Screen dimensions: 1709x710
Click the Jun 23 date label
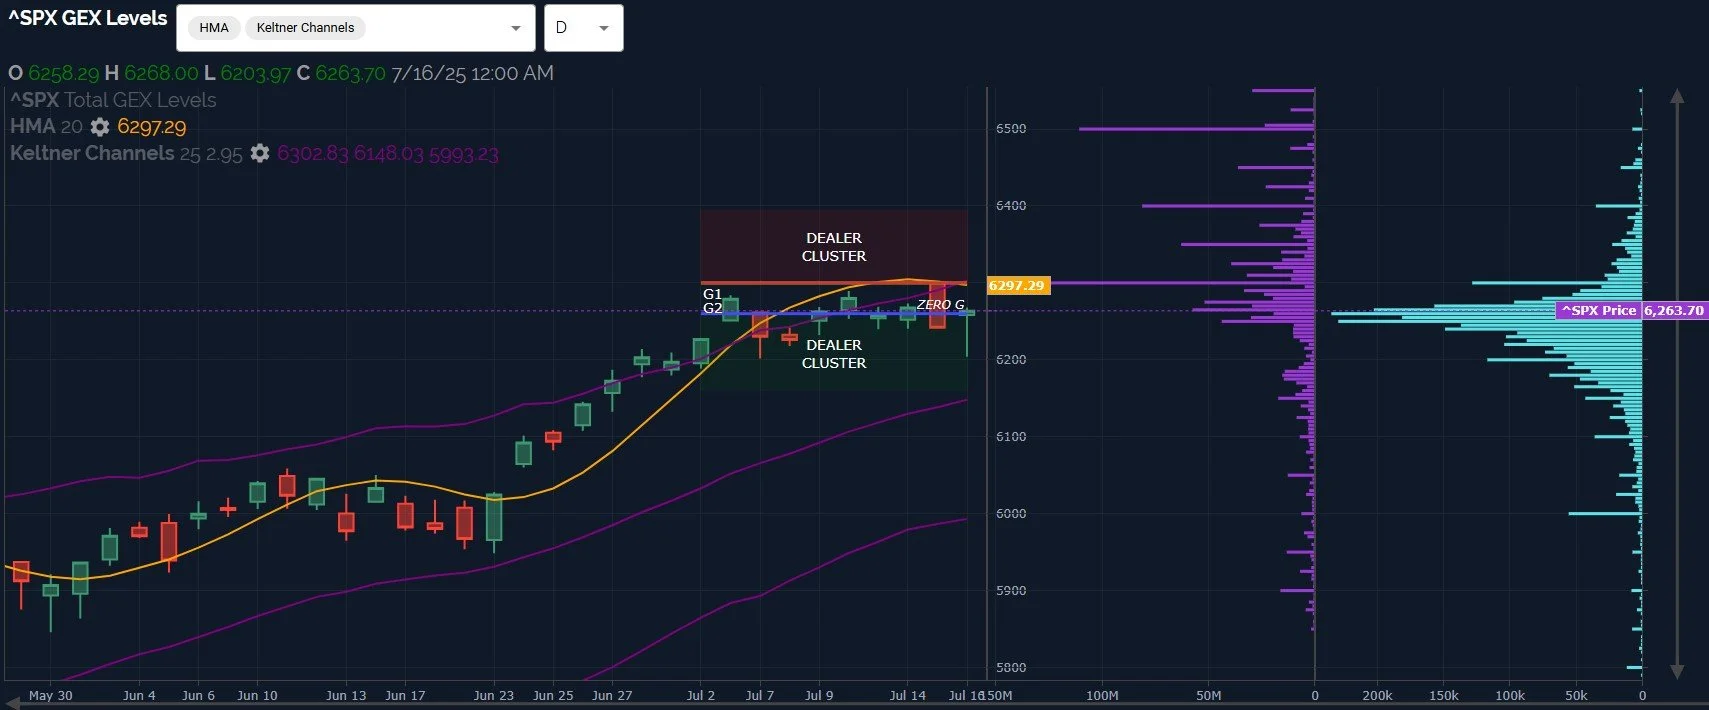pyautogui.click(x=493, y=695)
